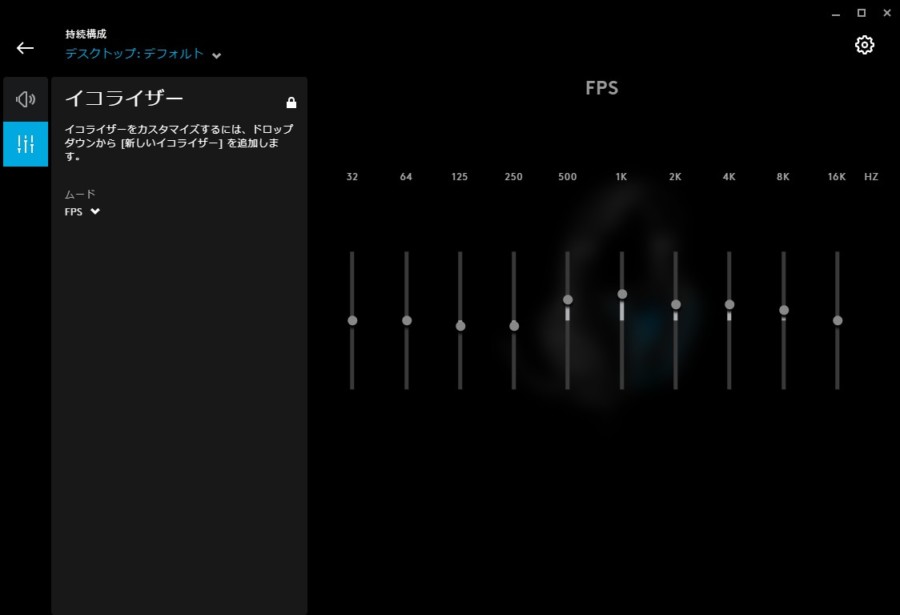Click the back arrow icon
This screenshot has height=615, width=900.
tap(25, 48)
